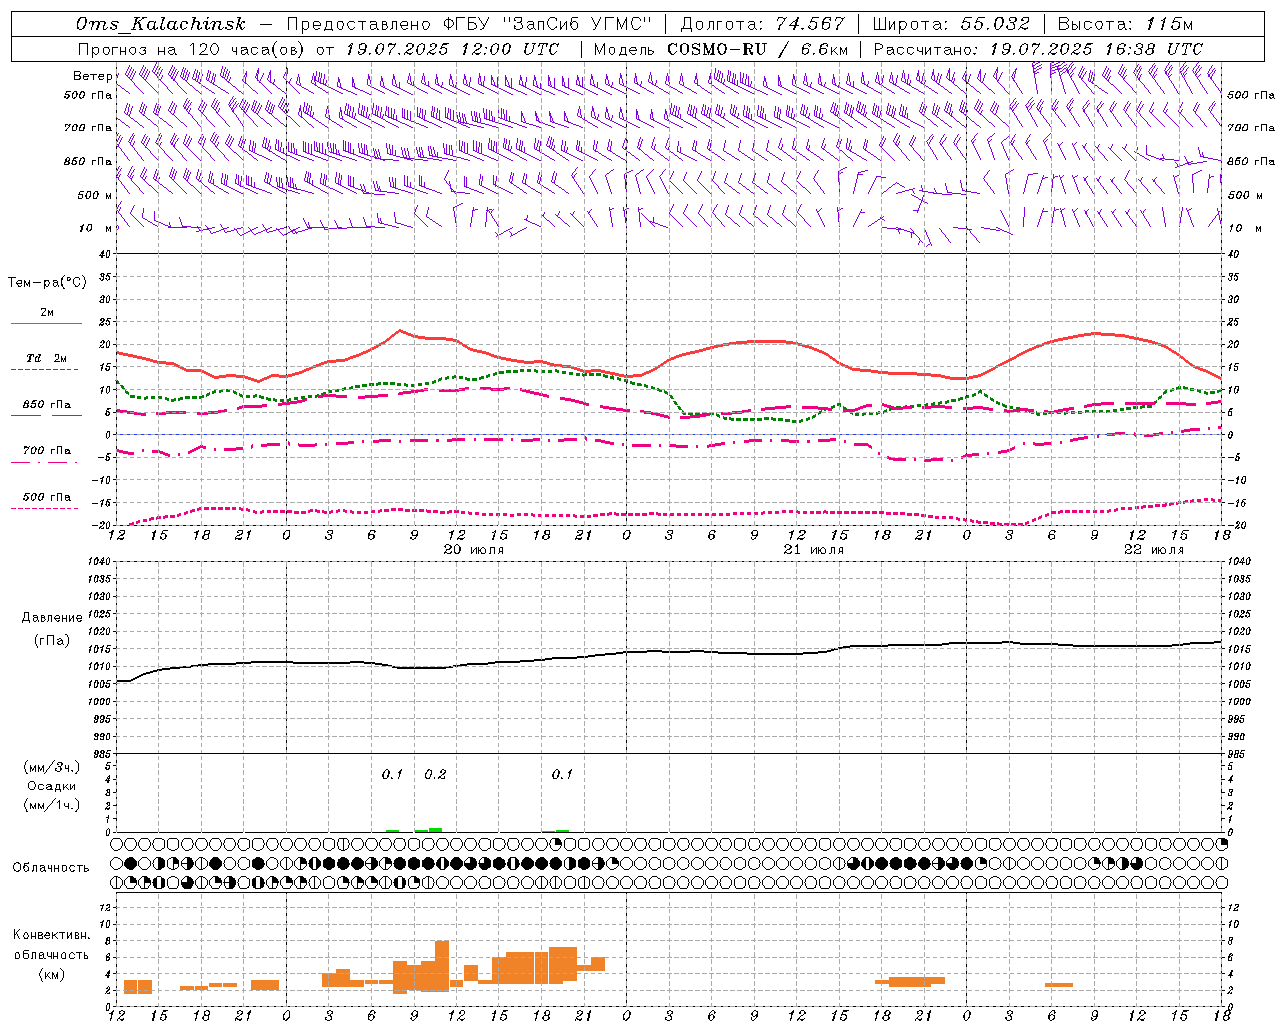Click the "21 июля" date label
Screen dimensions: 1280x1024
[x=813, y=550]
